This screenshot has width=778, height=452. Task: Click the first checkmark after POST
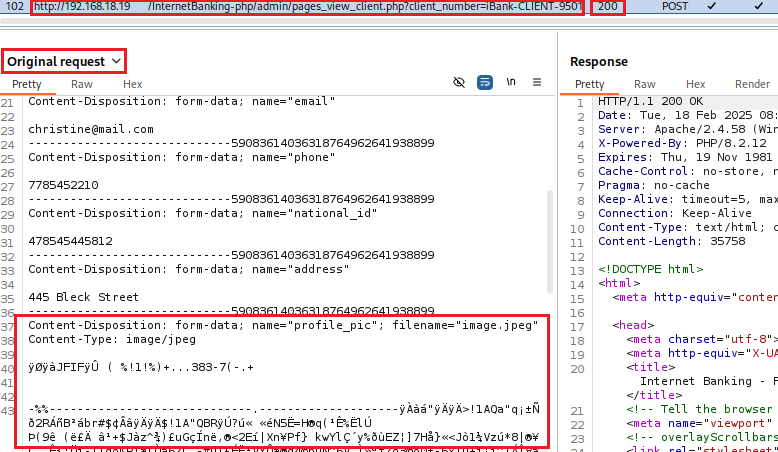[x=712, y=6]
